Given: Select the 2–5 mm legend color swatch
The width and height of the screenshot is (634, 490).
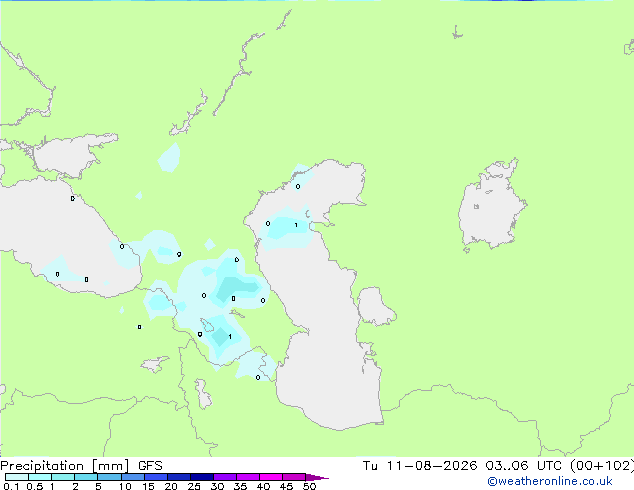Looking at the screenshot, I should 86,477.
